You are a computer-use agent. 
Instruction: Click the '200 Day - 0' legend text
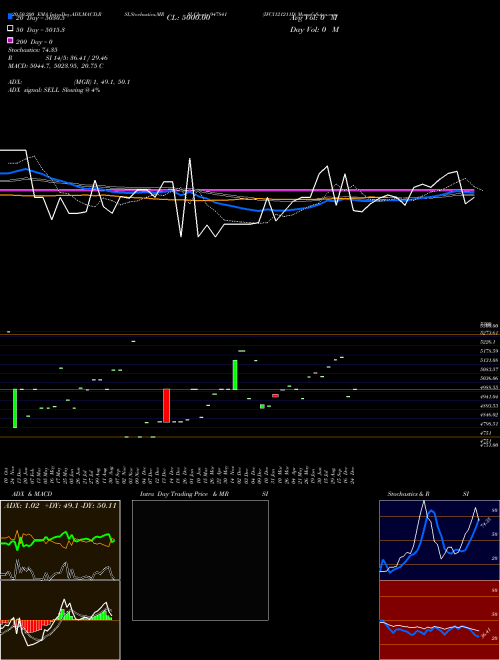click(x=34, y=42)
